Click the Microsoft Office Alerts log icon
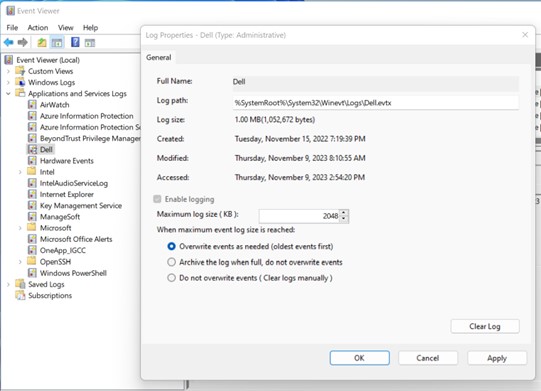Image resolution: width=541 pixels, height=391 pixels. click(x=32, y=239)
